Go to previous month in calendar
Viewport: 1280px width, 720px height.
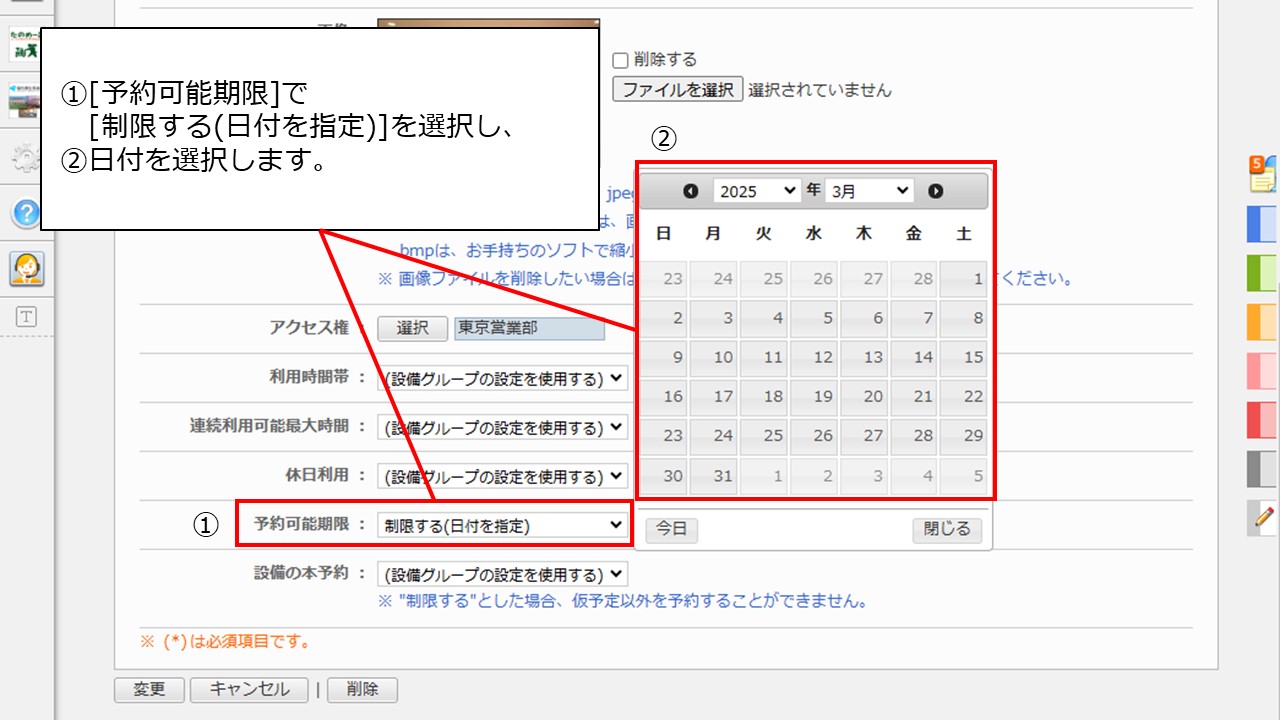690,191
